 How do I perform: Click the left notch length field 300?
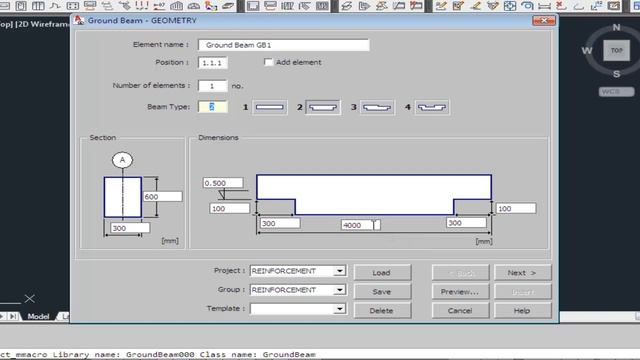[280, 223]
